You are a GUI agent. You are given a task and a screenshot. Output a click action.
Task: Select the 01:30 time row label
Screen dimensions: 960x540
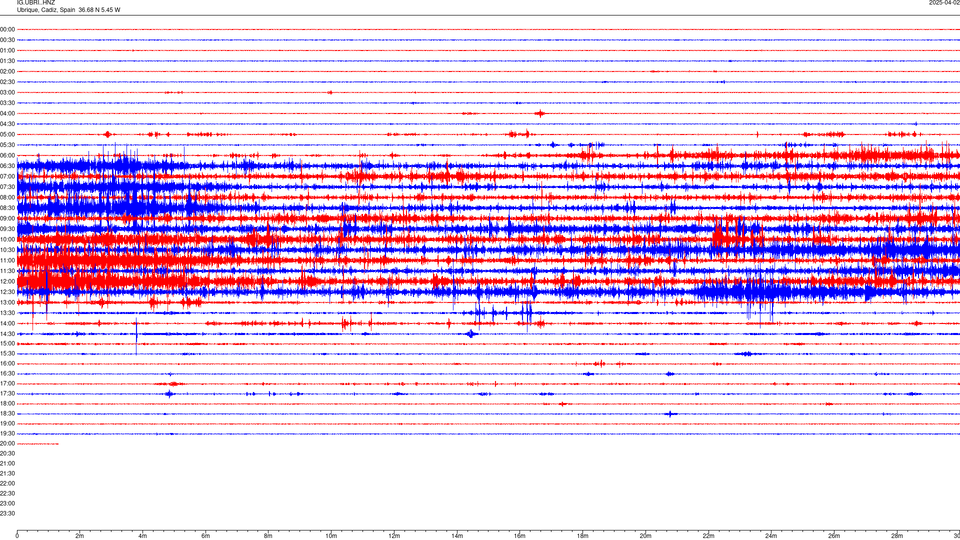coord(7,61)
